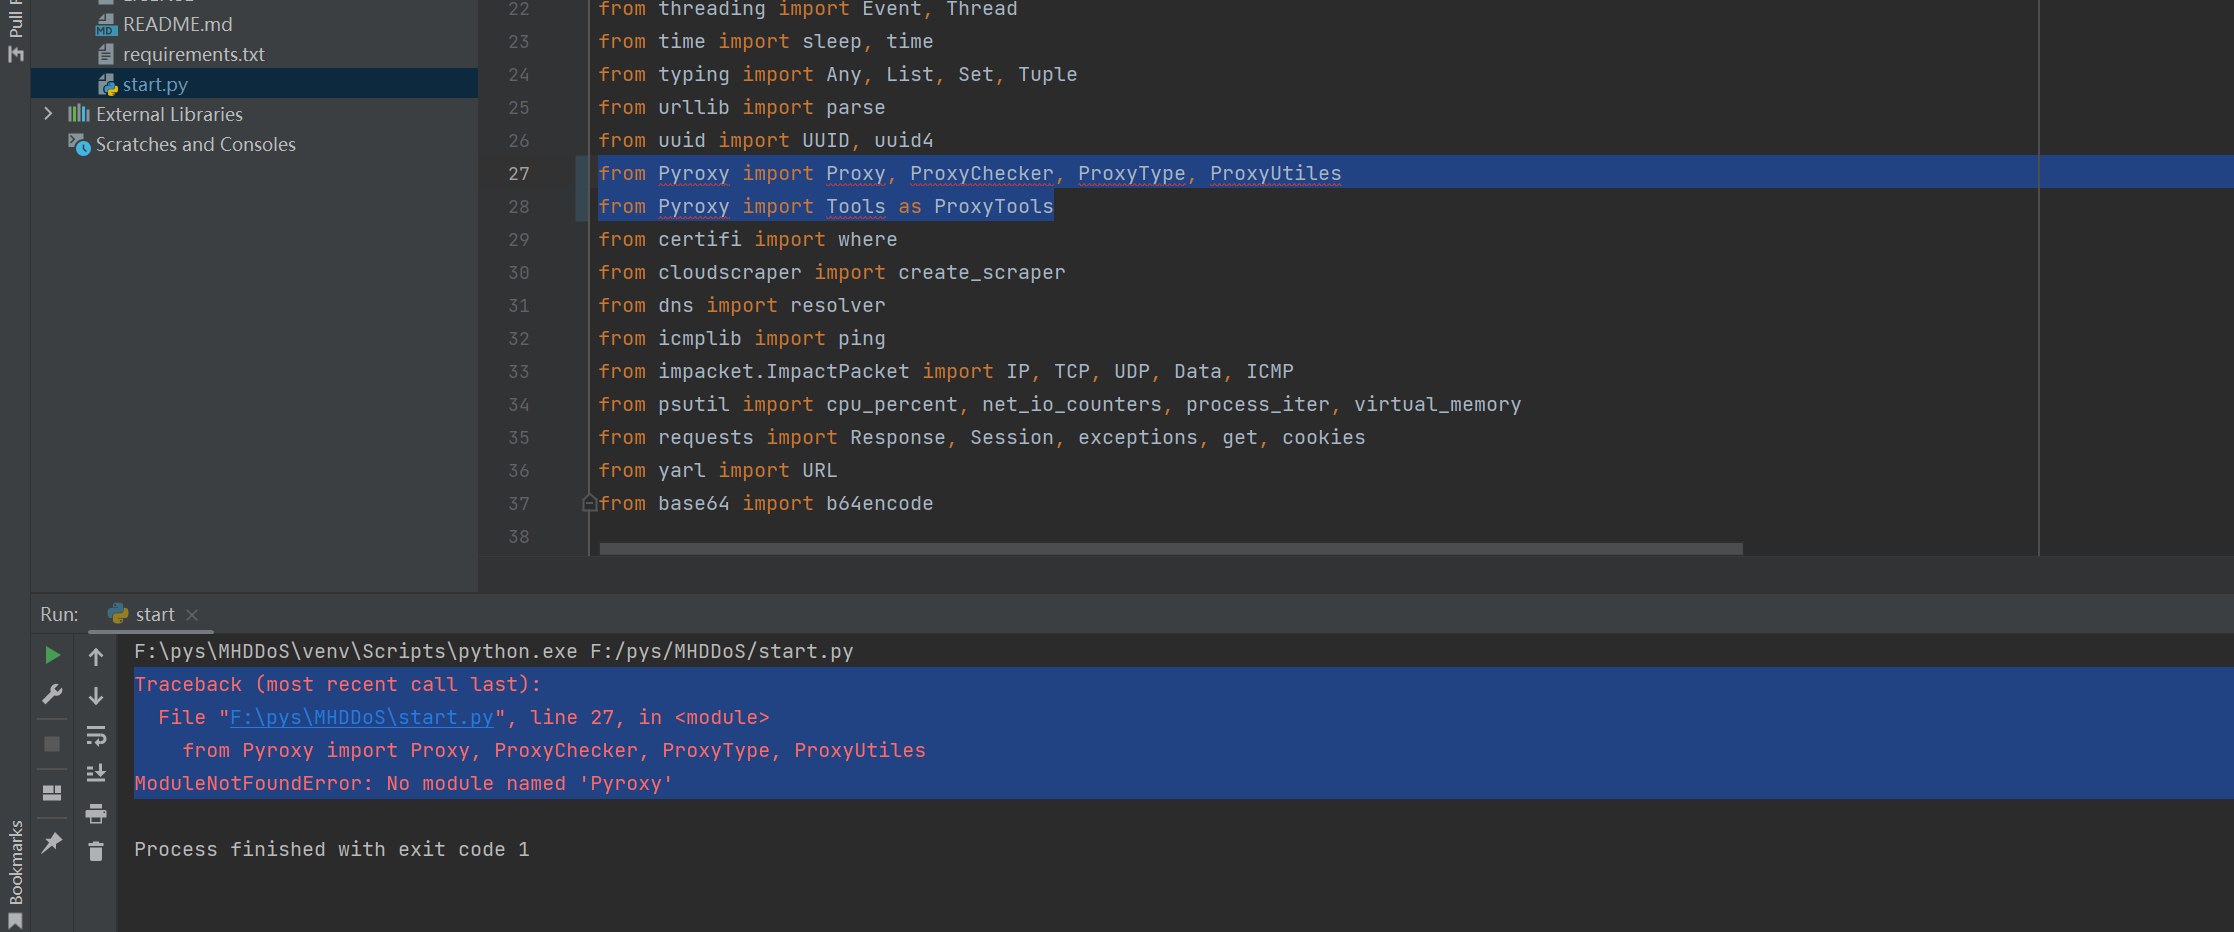Viewport: 2234px width, 932px height.
Task: Enable soft-wrap in the run console
Action: click(x=96, y=736)
